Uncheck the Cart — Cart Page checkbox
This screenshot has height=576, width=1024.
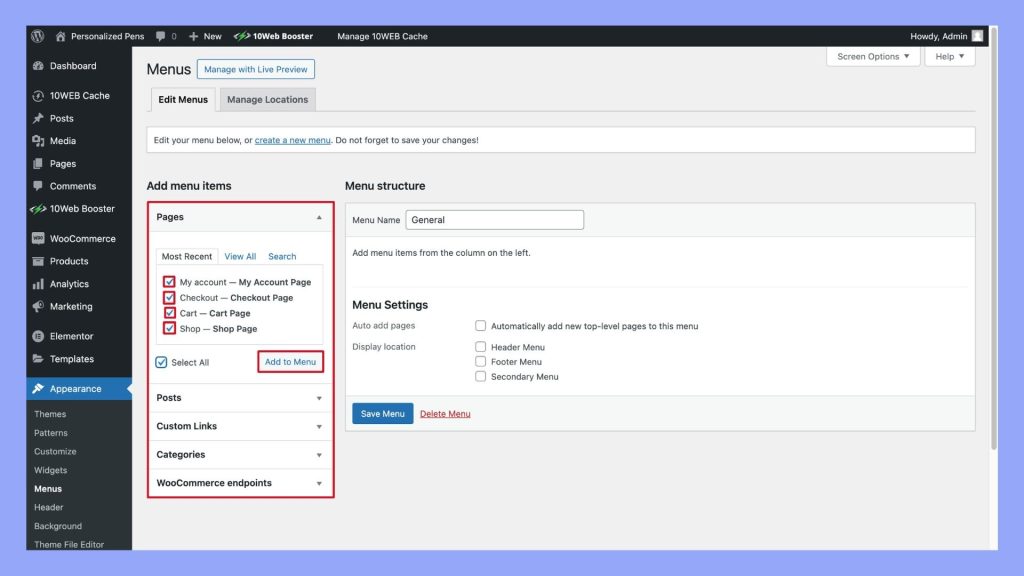[169, 313]
